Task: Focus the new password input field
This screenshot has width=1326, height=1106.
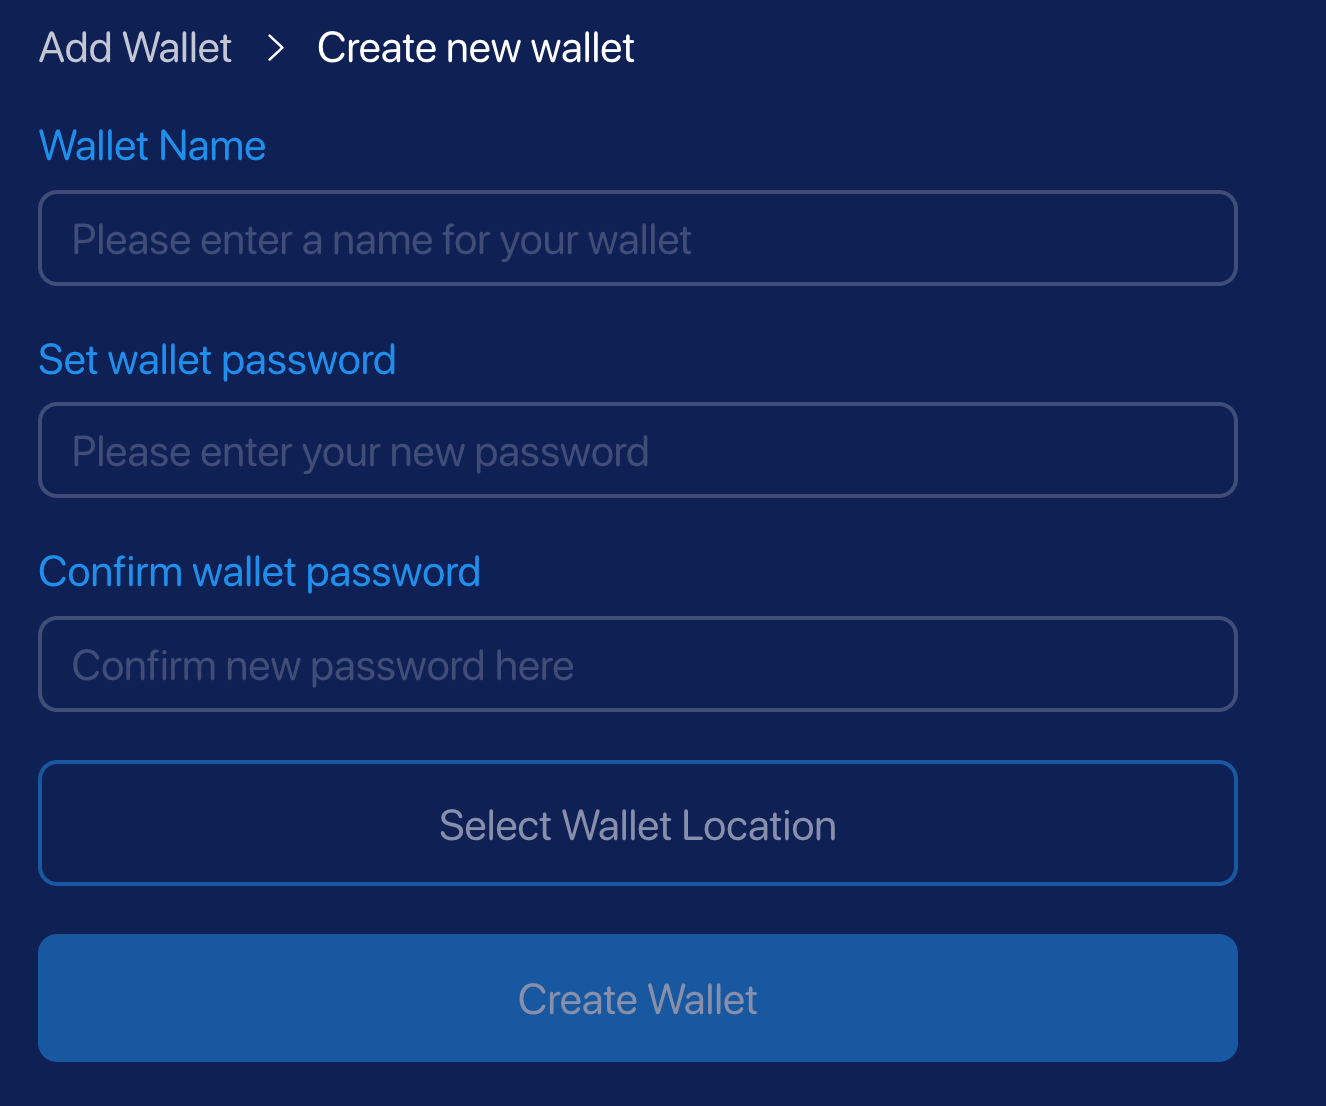Action: pyautogui.click(x=637, y=451)
